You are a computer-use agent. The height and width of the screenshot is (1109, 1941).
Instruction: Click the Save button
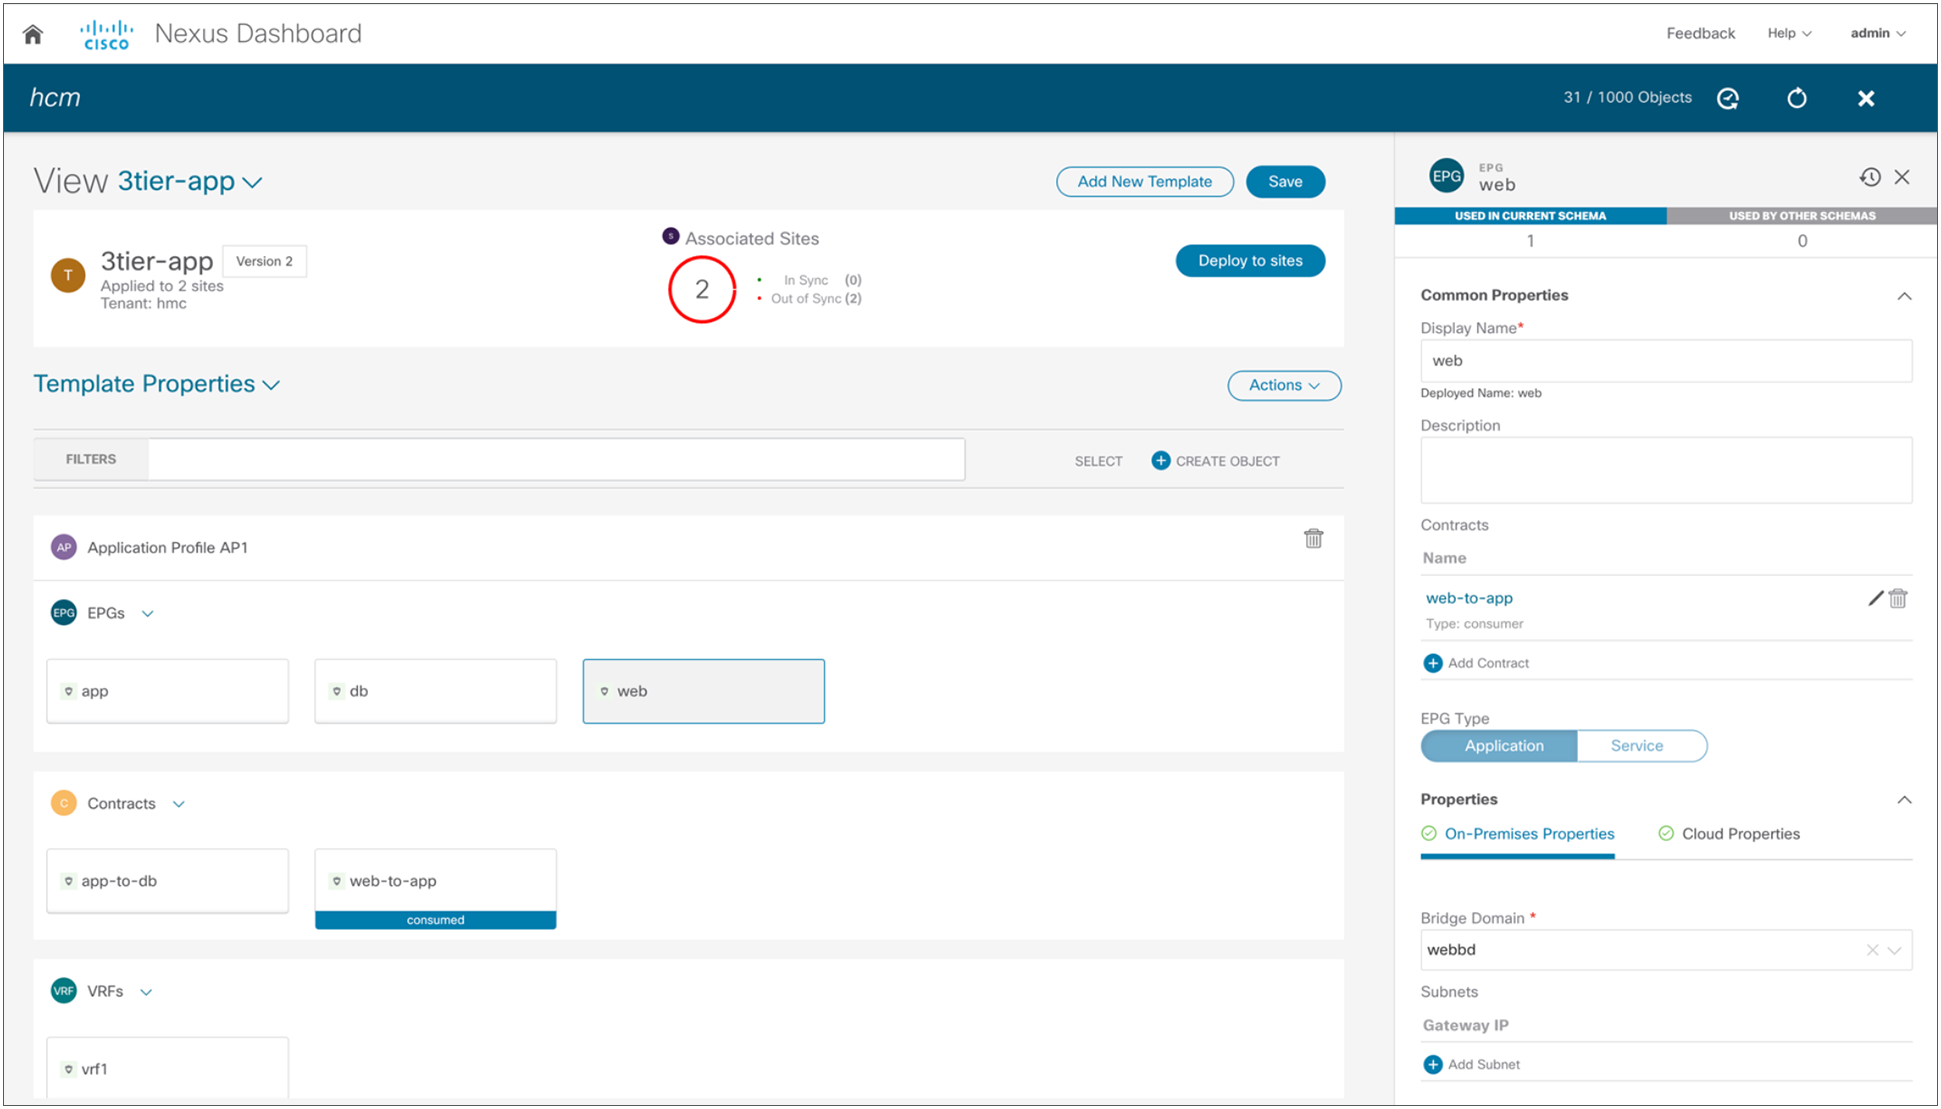1285,181
